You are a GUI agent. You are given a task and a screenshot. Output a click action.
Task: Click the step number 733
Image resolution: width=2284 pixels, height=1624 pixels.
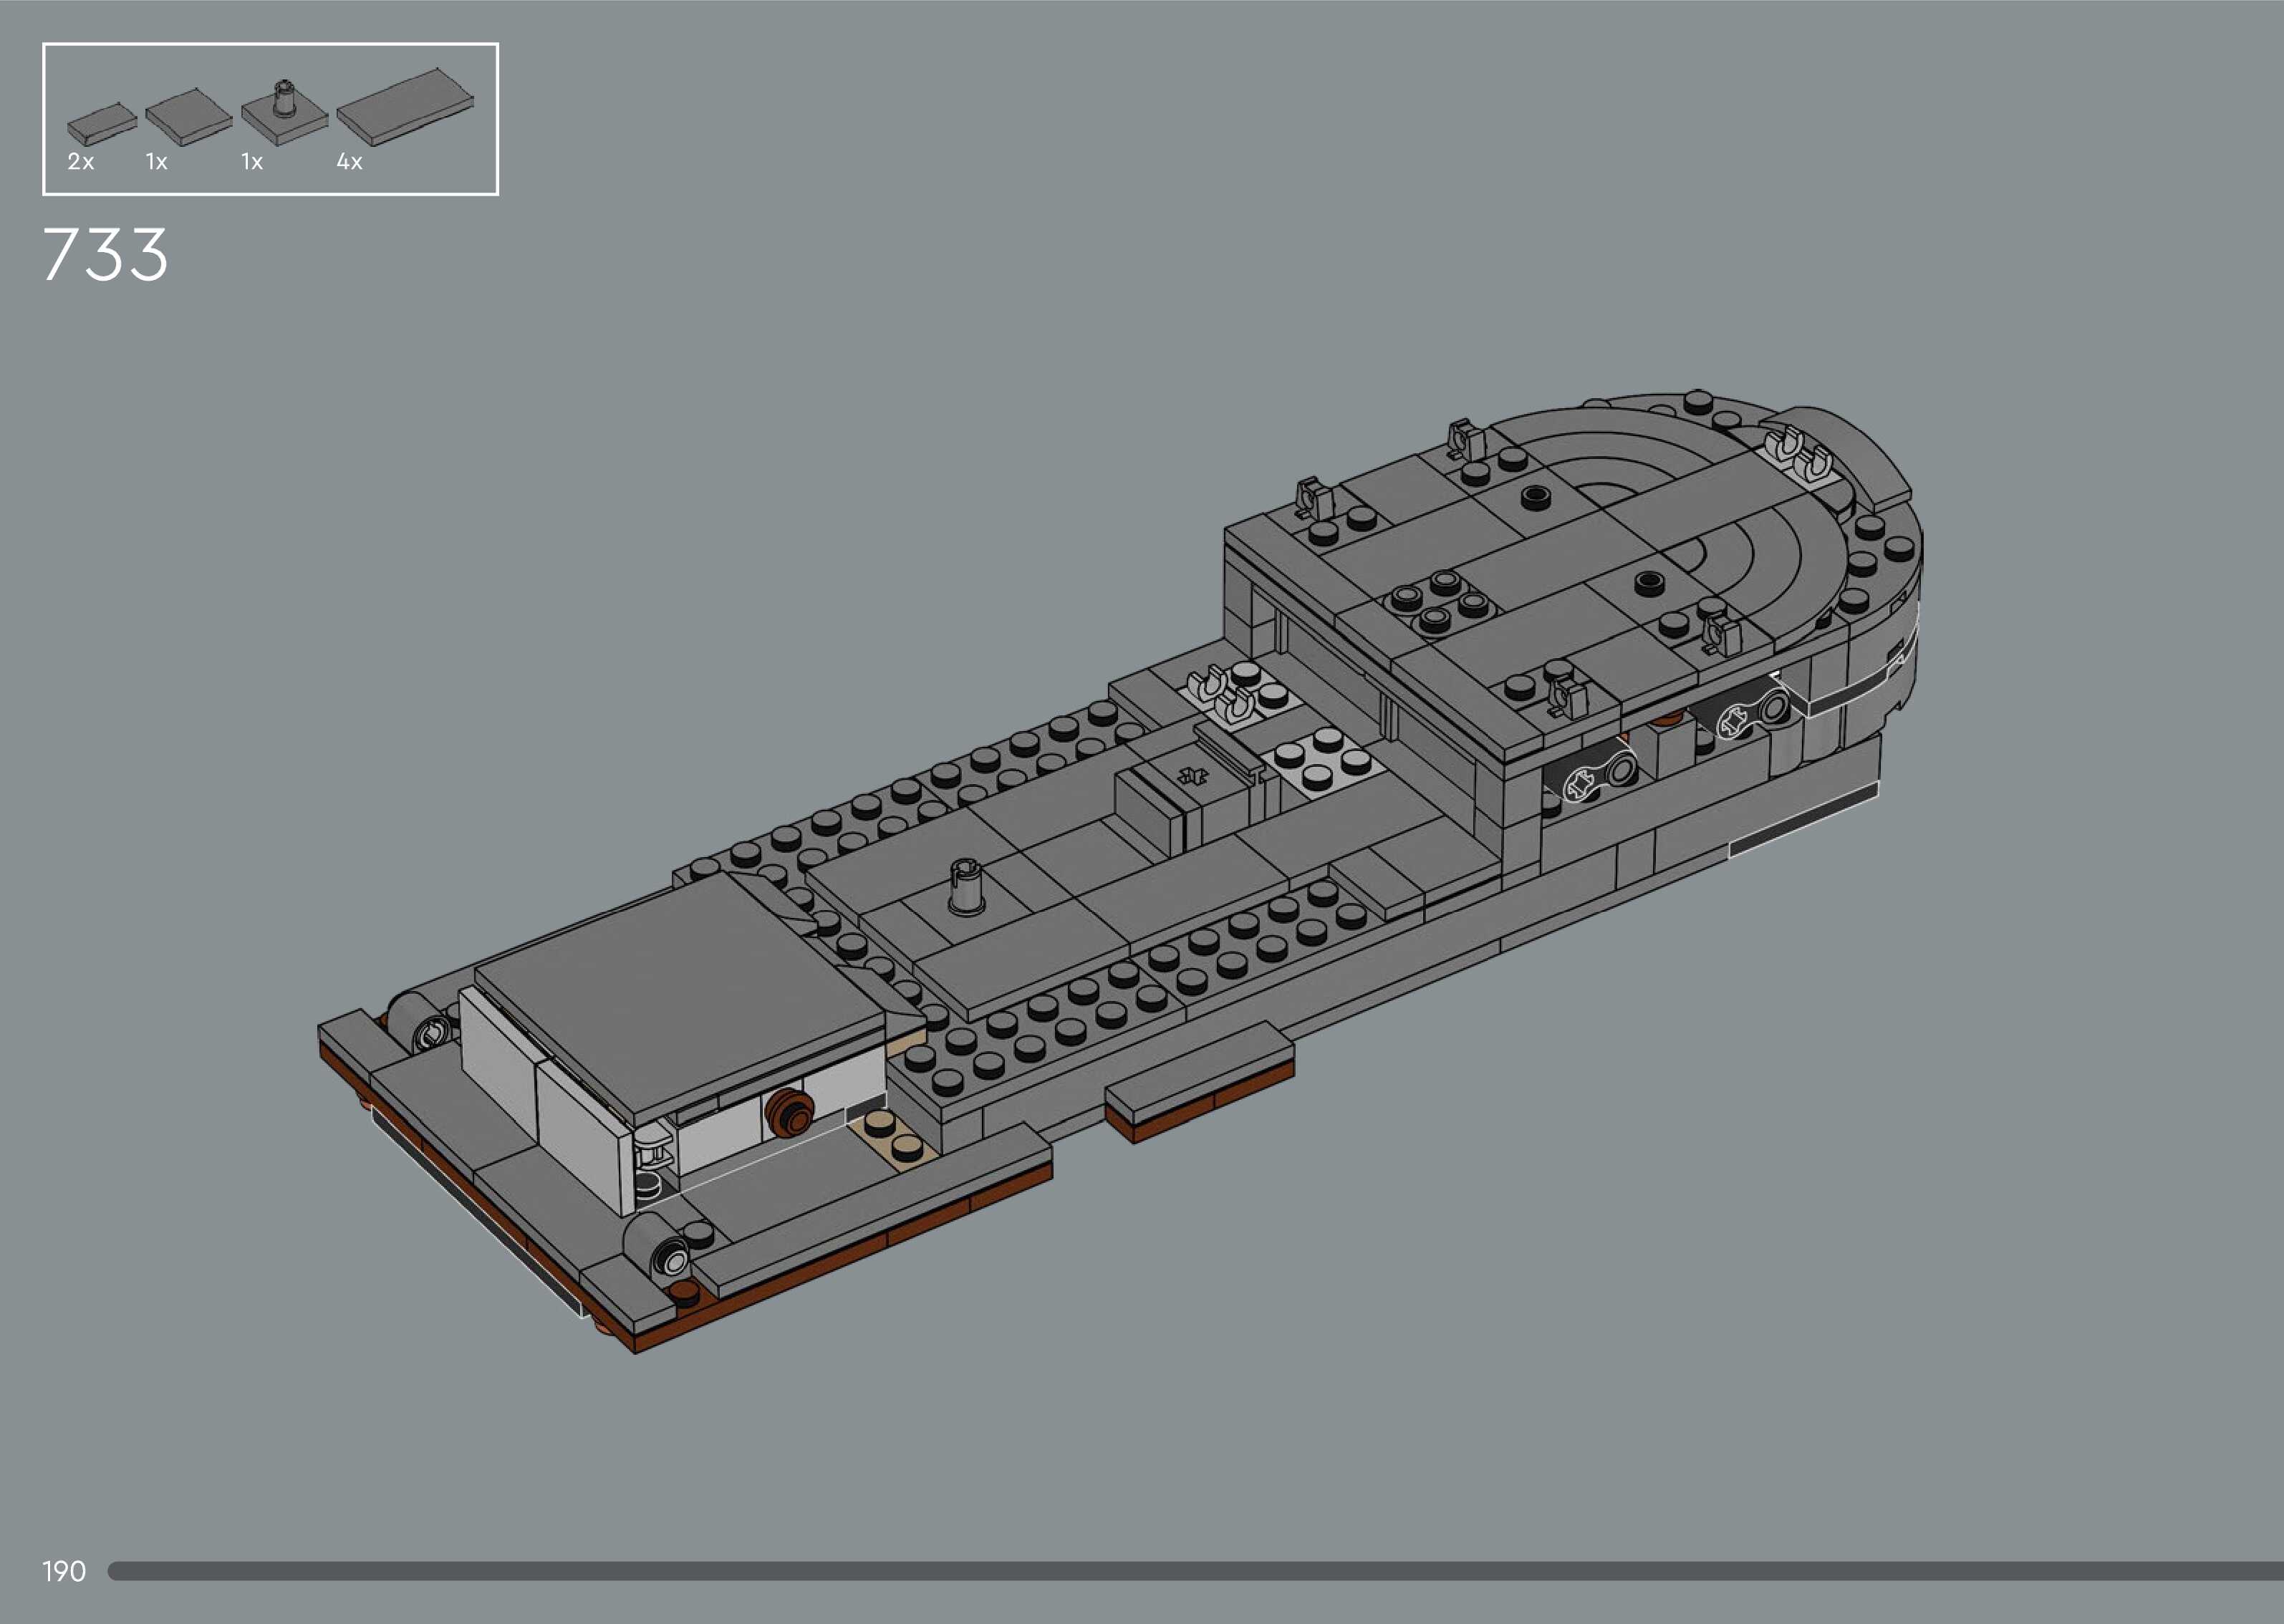(105, 254)
